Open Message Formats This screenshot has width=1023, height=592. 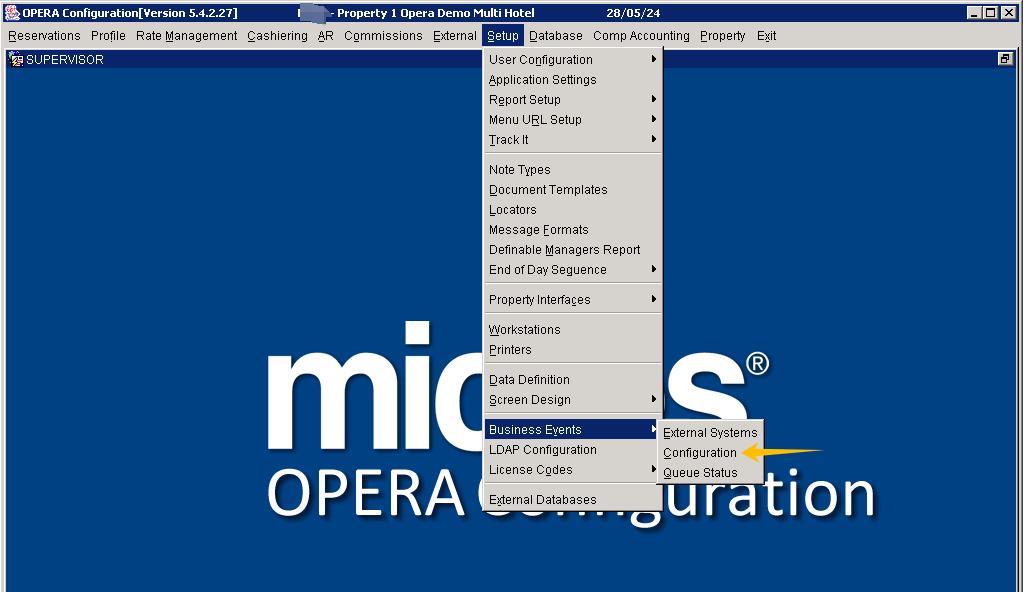(x=573, y=230)
